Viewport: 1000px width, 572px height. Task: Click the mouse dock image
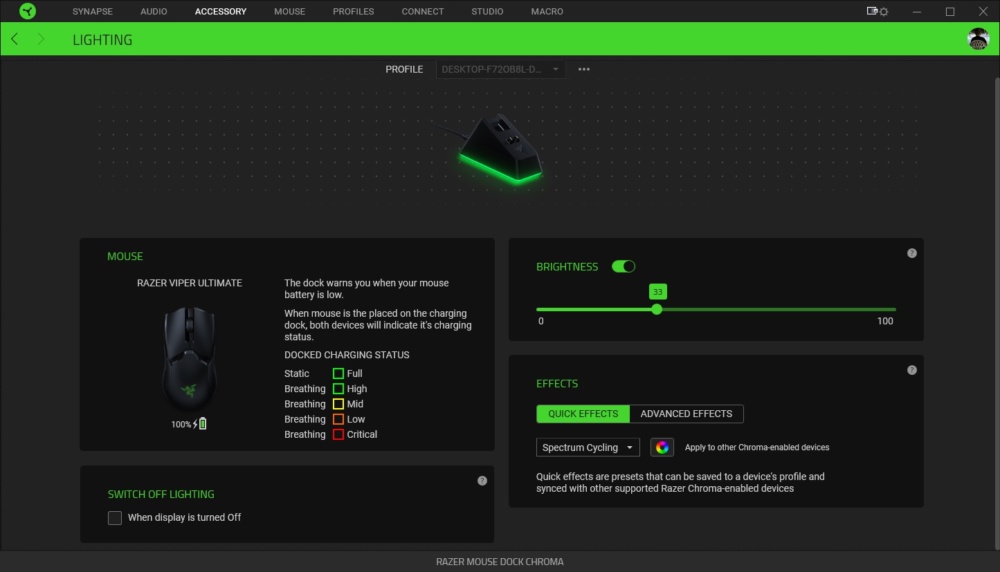pyautogui.click(x=500, y=150)
